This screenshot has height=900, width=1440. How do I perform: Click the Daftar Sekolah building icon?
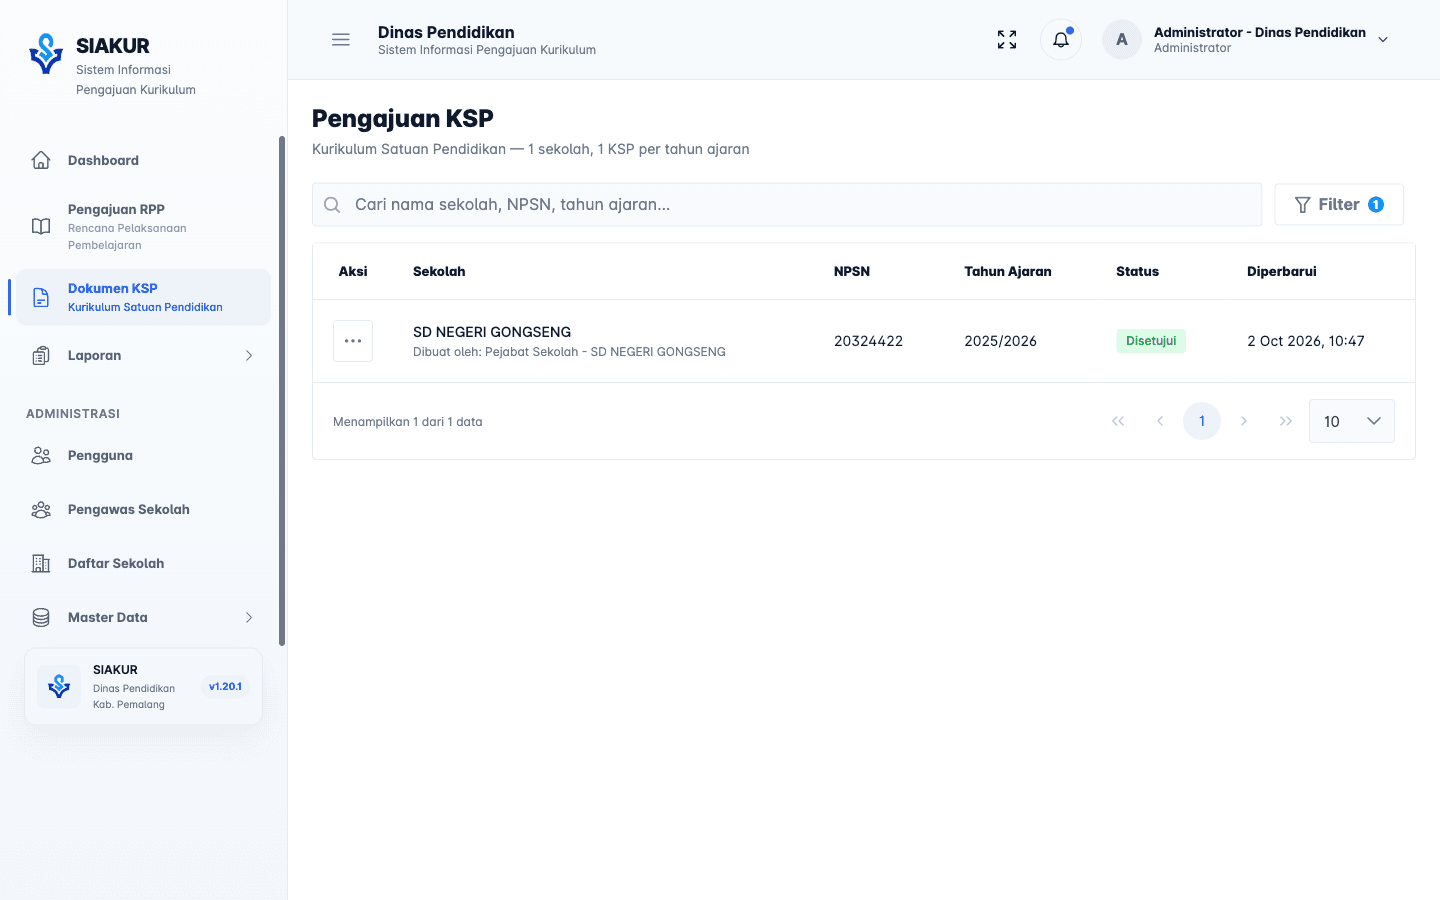(41, 563)
